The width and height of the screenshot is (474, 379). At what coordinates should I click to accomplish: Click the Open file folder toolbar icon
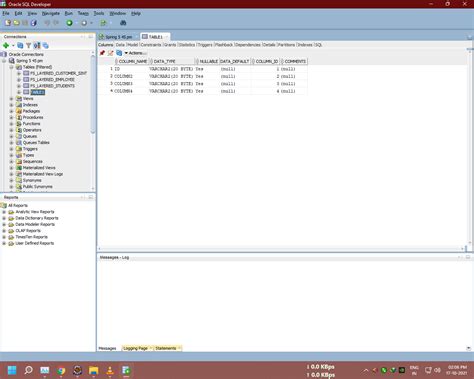(x=16, y=23)
